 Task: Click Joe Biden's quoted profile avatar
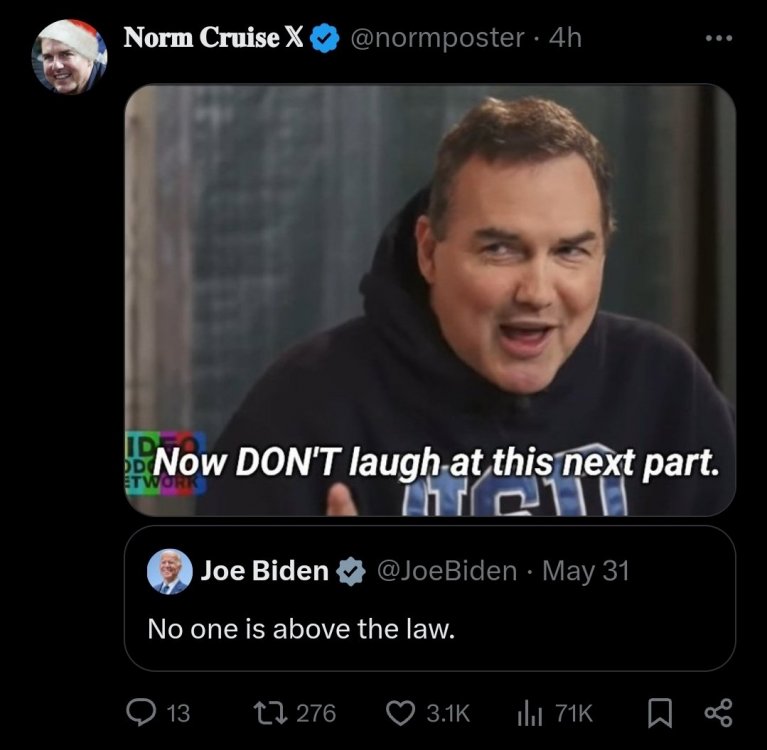click(x=170, y=571)
